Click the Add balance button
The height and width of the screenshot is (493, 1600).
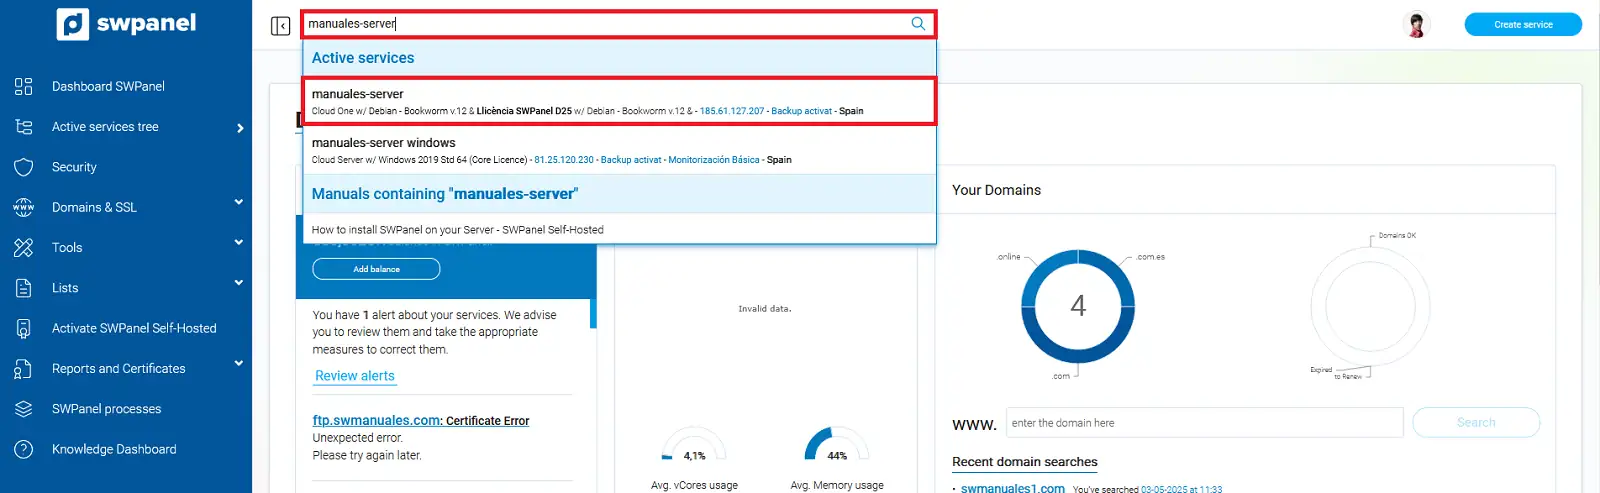click(376, 269)
